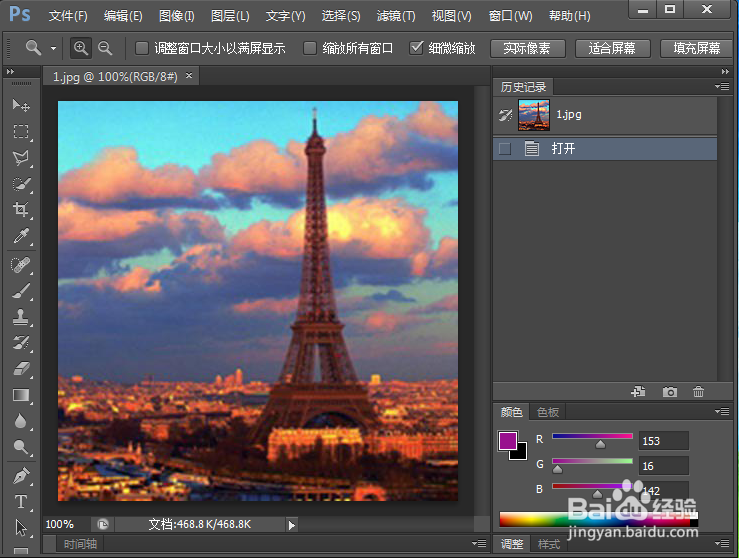This screenshot has width=739, height=558.
Task: Click the status bar preview icon
Action: pos(103,524)
